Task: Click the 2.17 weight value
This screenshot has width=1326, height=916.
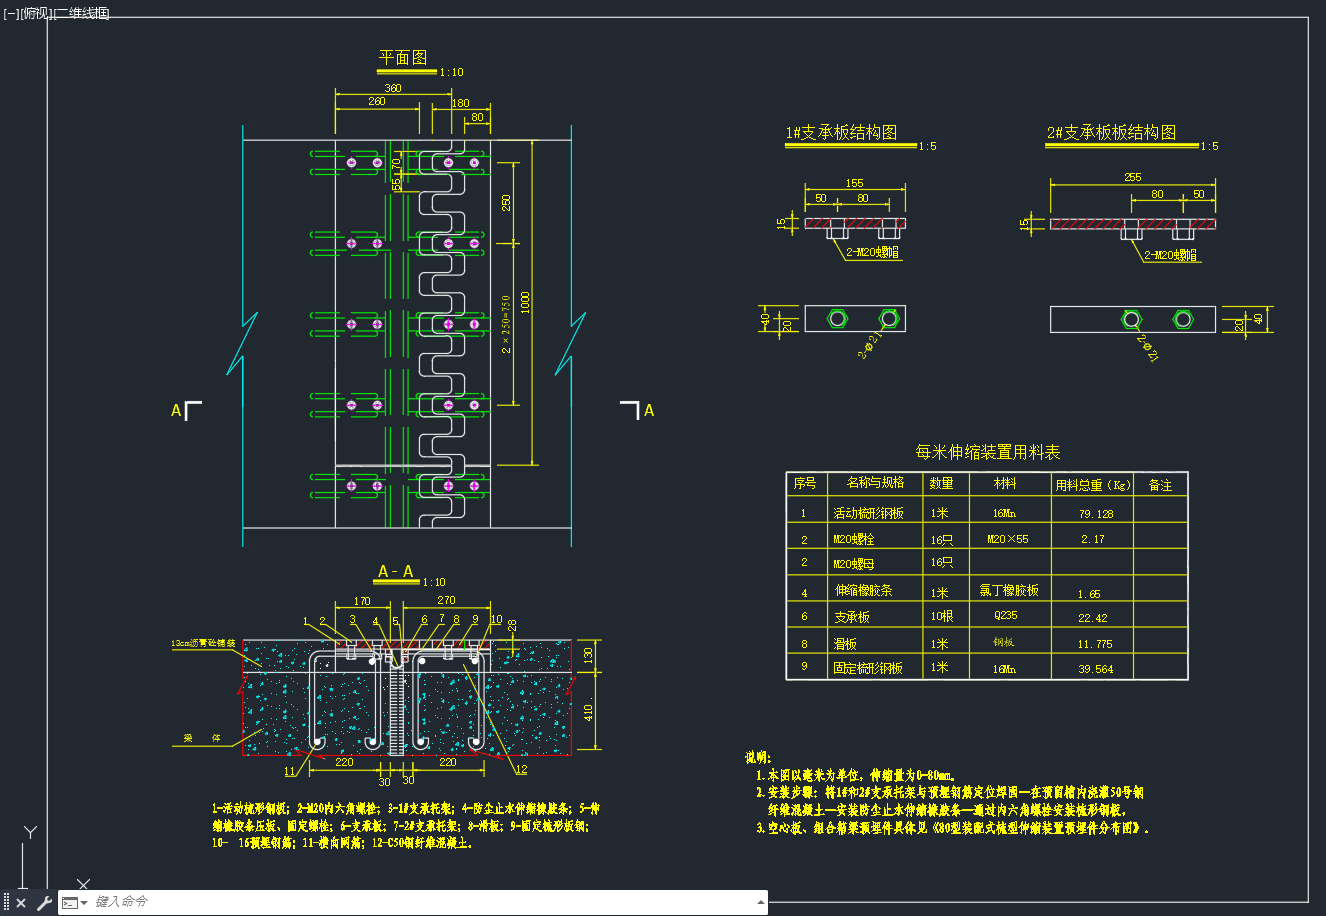Action: 1093,539
